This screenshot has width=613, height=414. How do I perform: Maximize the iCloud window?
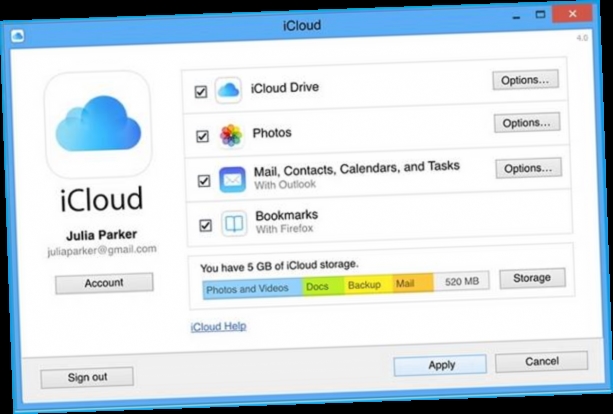(x=540, y=15)
